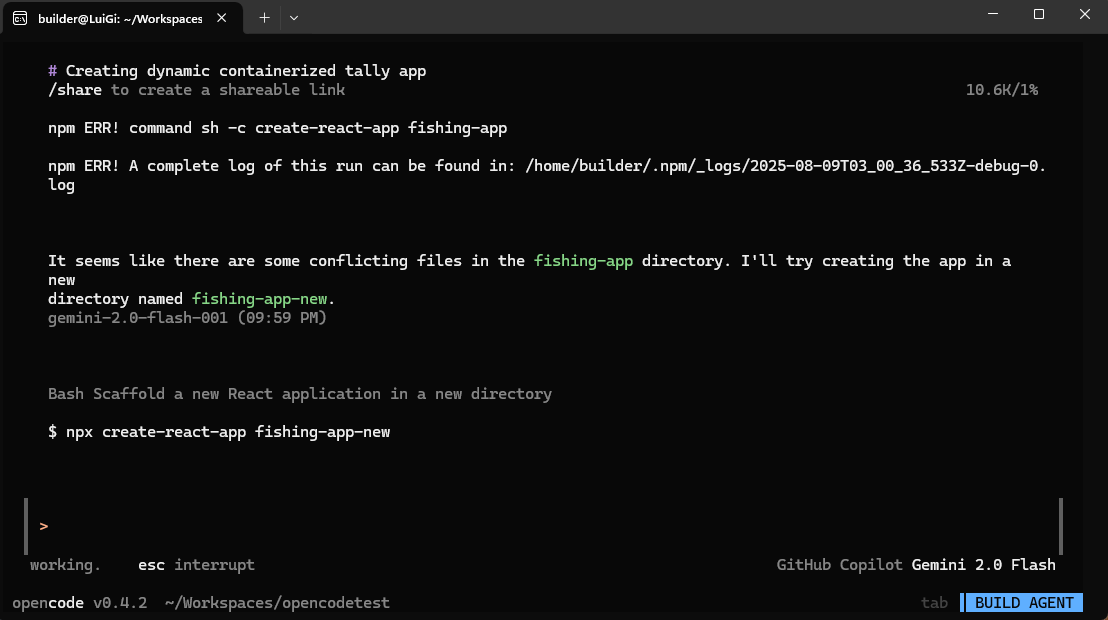Click the GitHub Copilot provider label
The image size is (1108, 620).
click(839, 565)
